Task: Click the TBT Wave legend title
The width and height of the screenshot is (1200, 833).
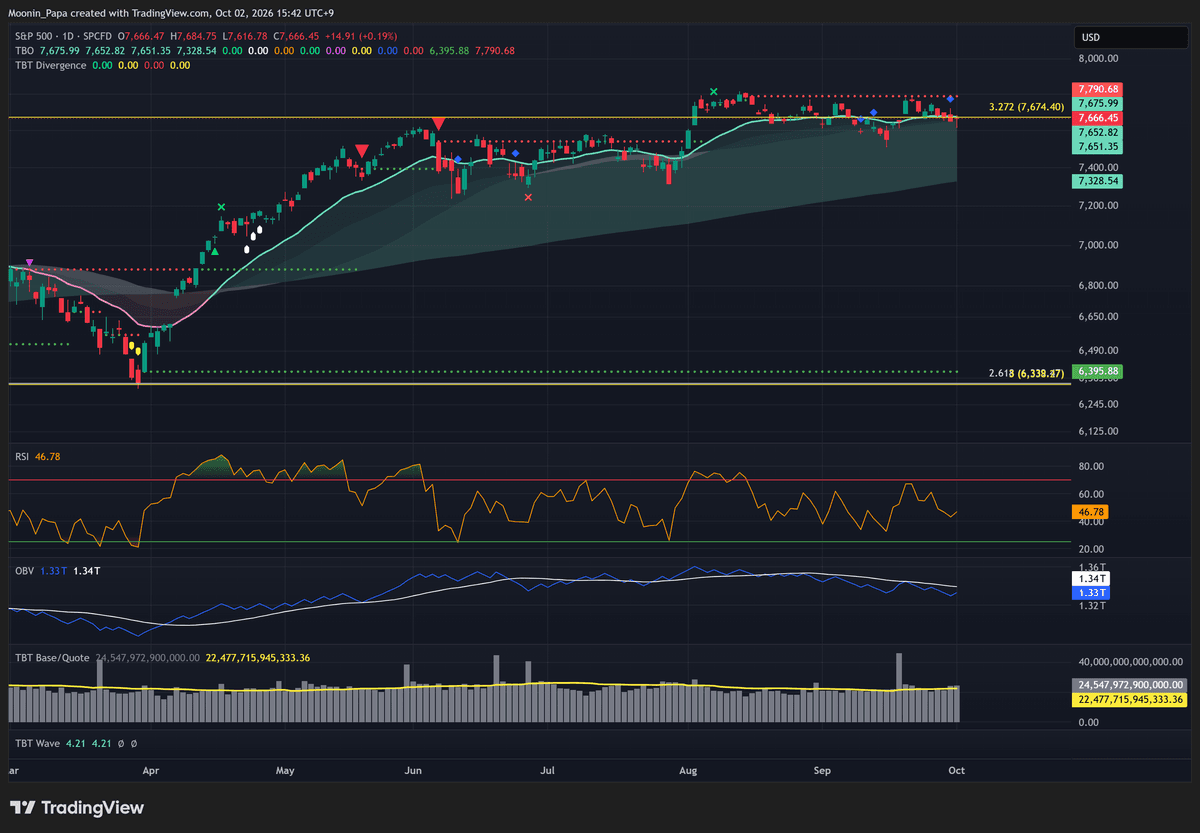Action: [36, 744]
